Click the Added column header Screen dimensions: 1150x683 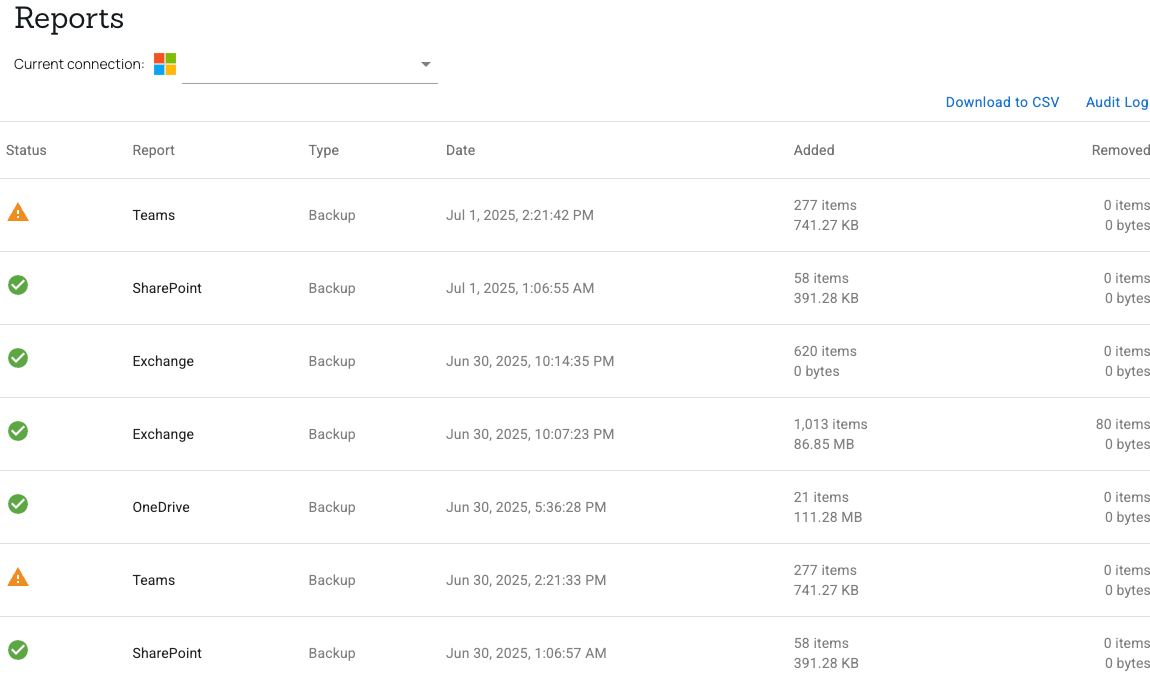[814, 150]
